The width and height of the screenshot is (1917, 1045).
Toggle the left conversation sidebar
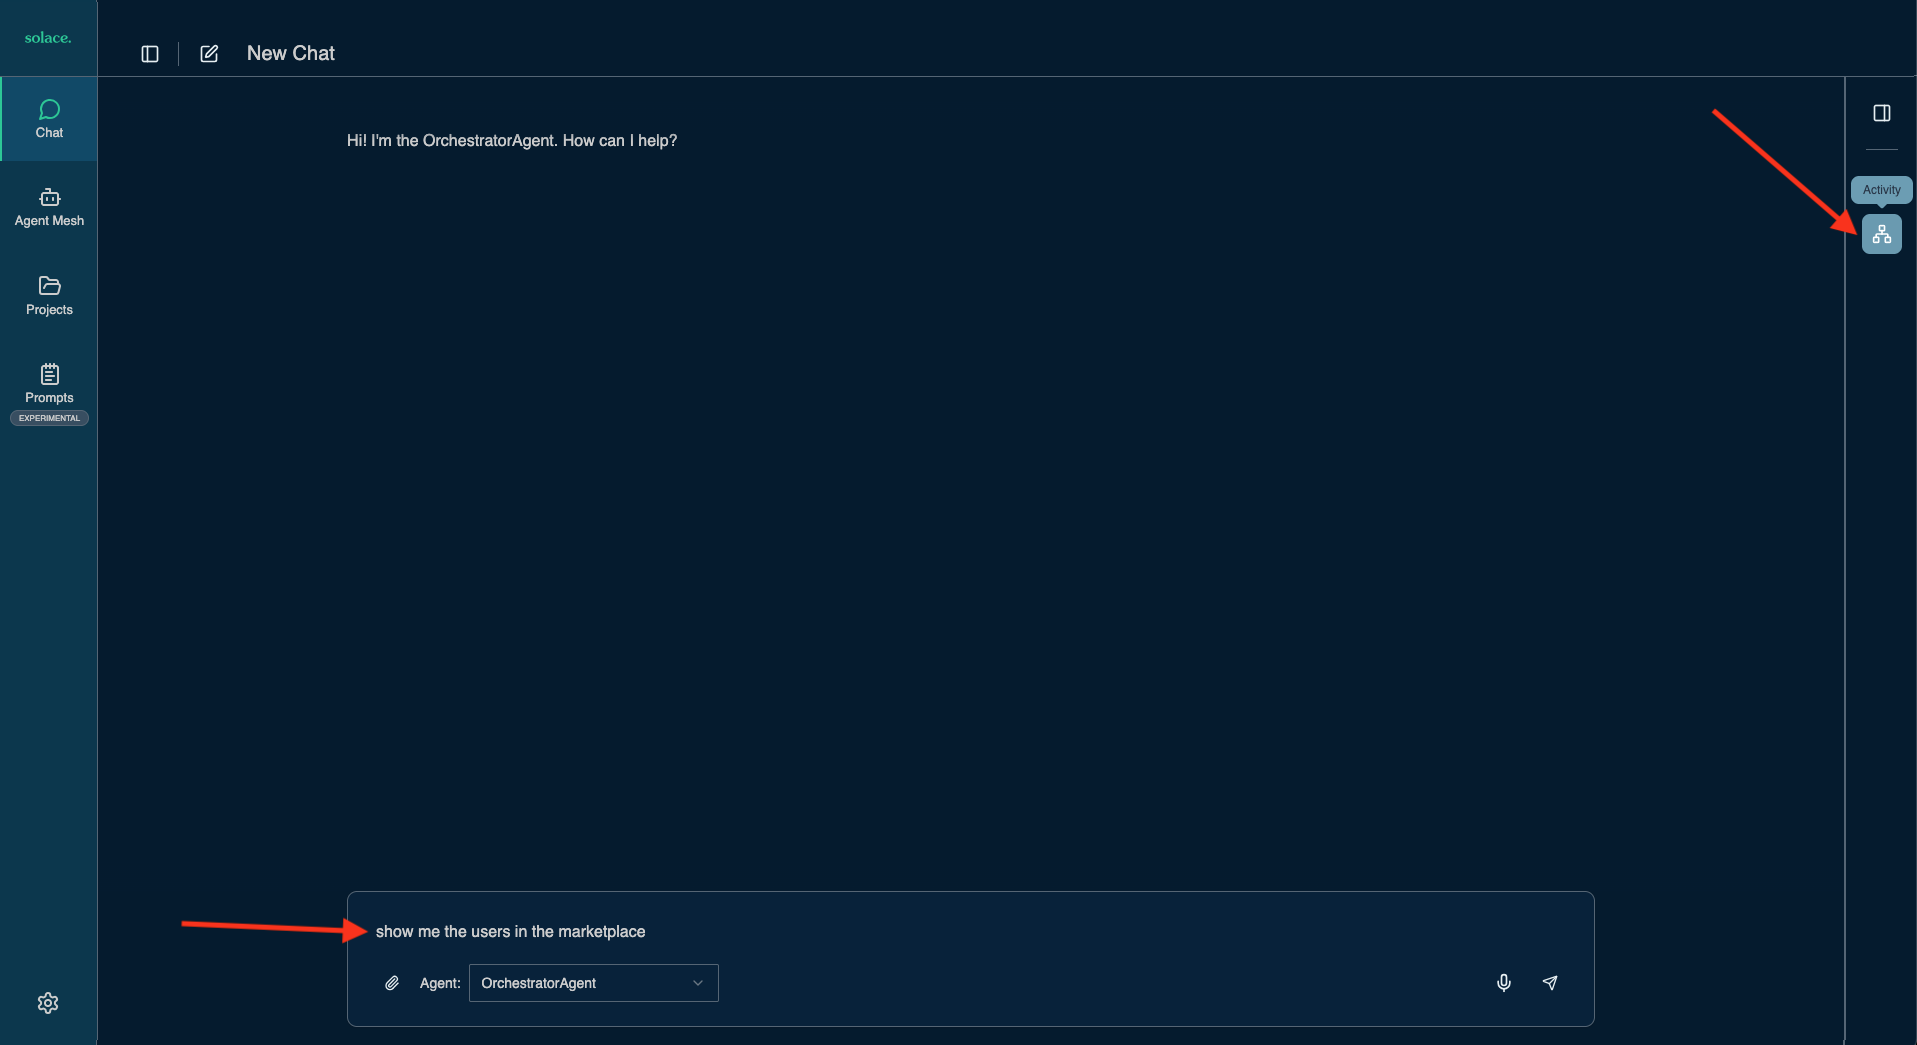(150, 53)
